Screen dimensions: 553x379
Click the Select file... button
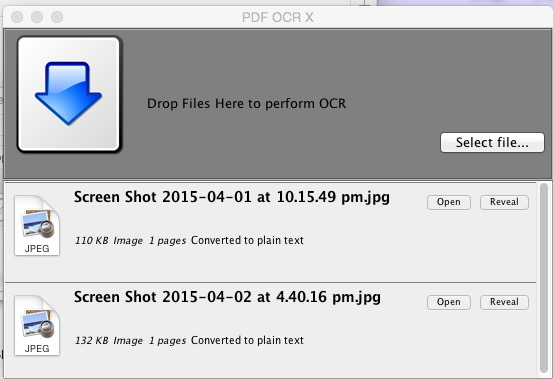[x=492, y=142]
